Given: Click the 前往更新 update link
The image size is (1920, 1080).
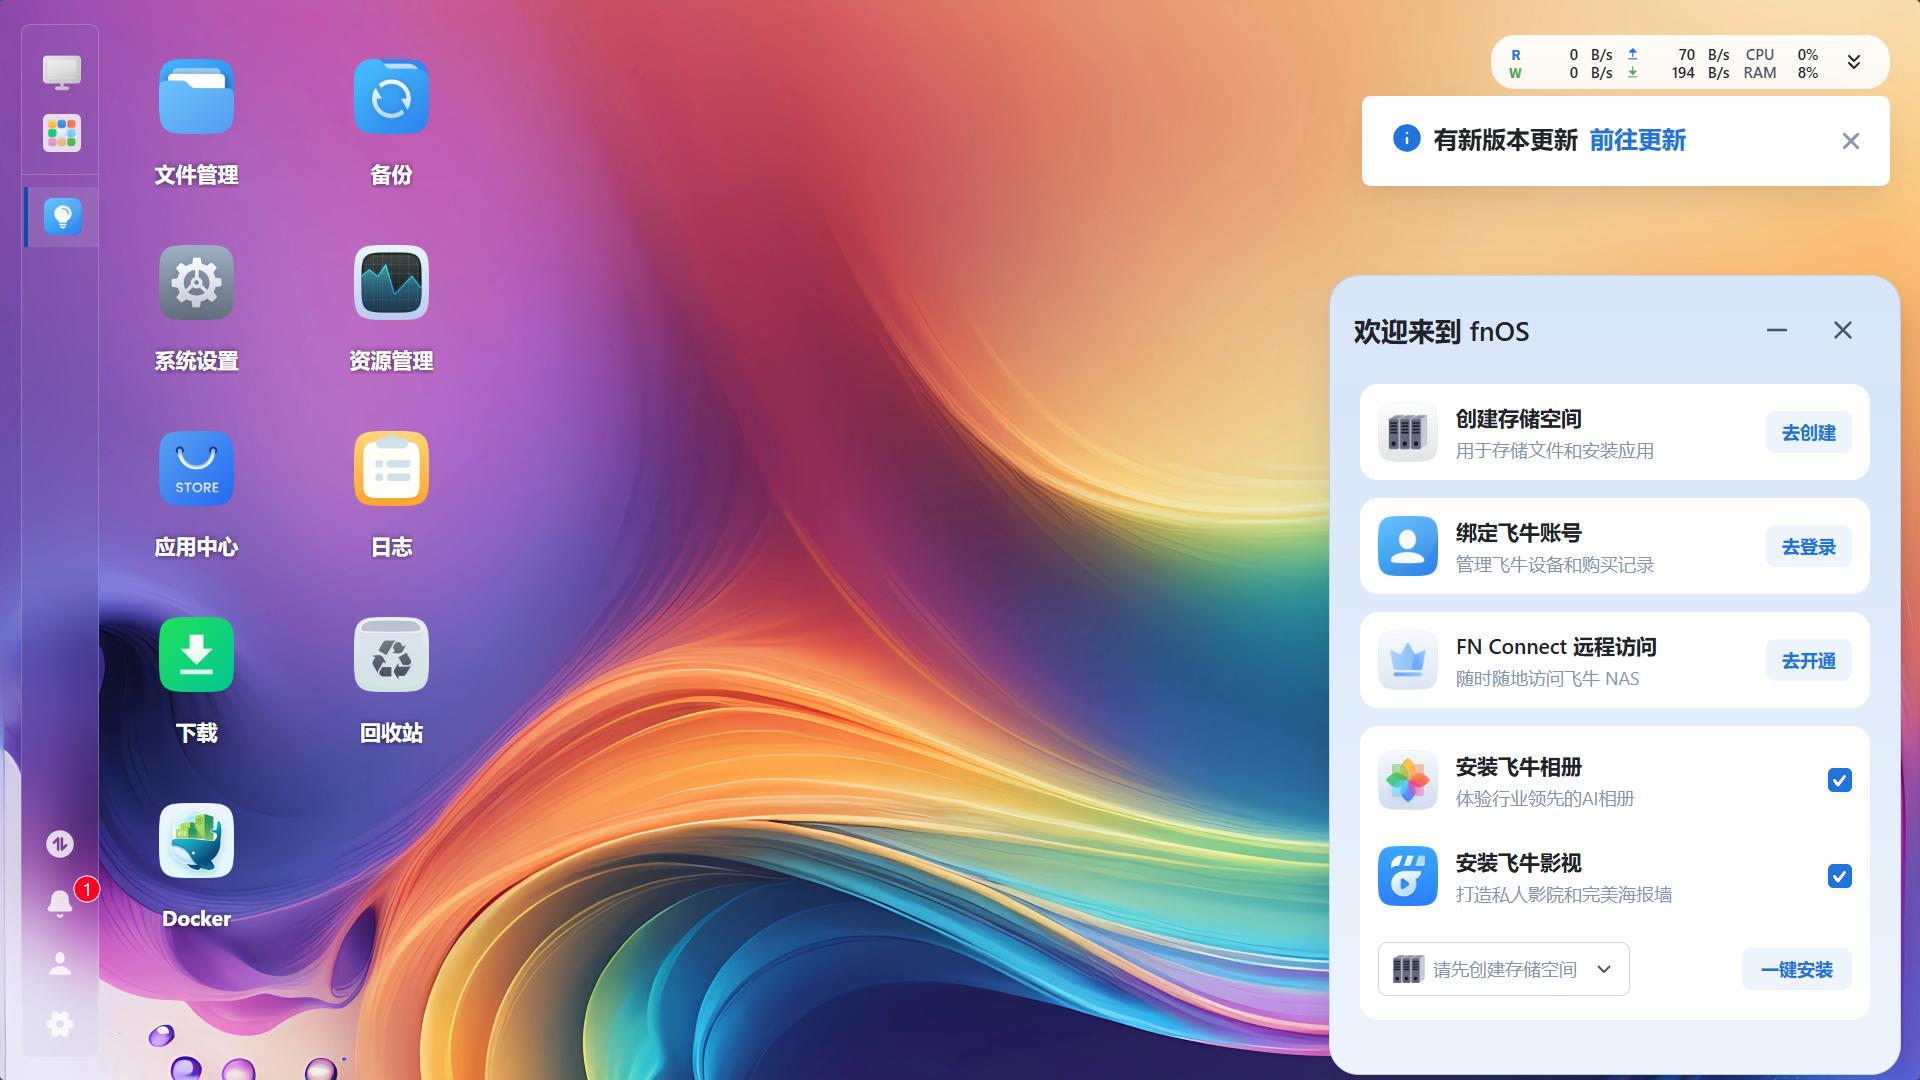Looking at the screenshot, I should (1637, 140).
